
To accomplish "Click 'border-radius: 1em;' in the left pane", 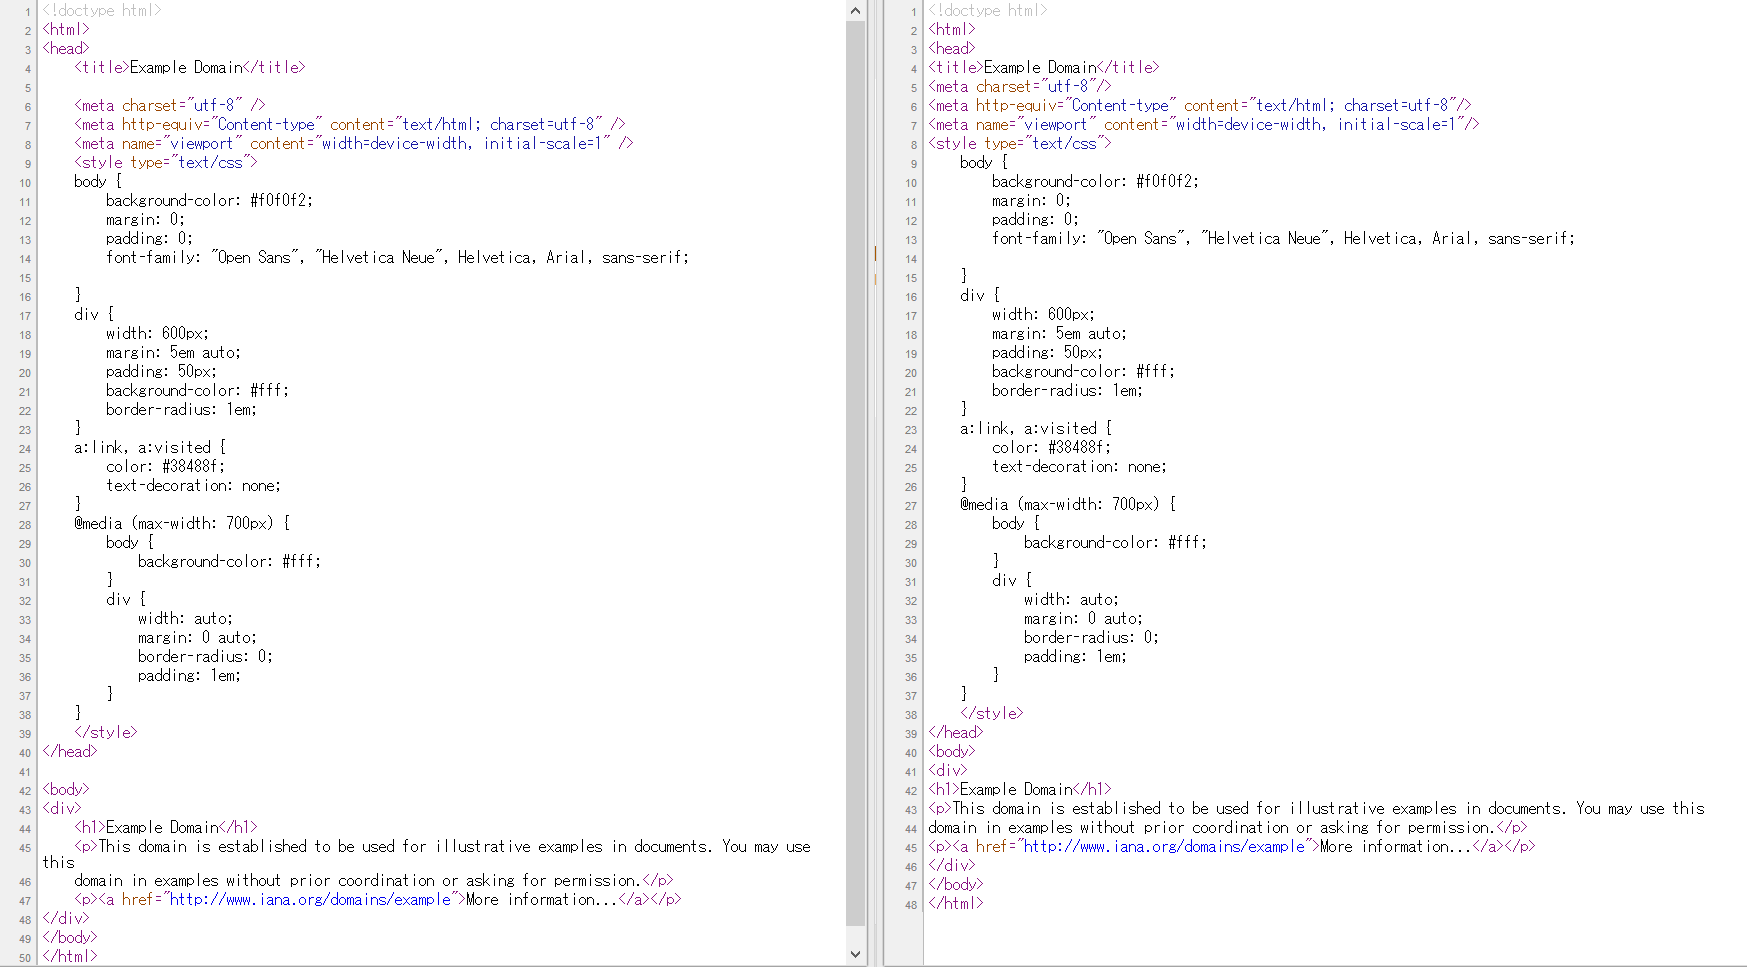I will pyautogui.click(x=182, y=410).
